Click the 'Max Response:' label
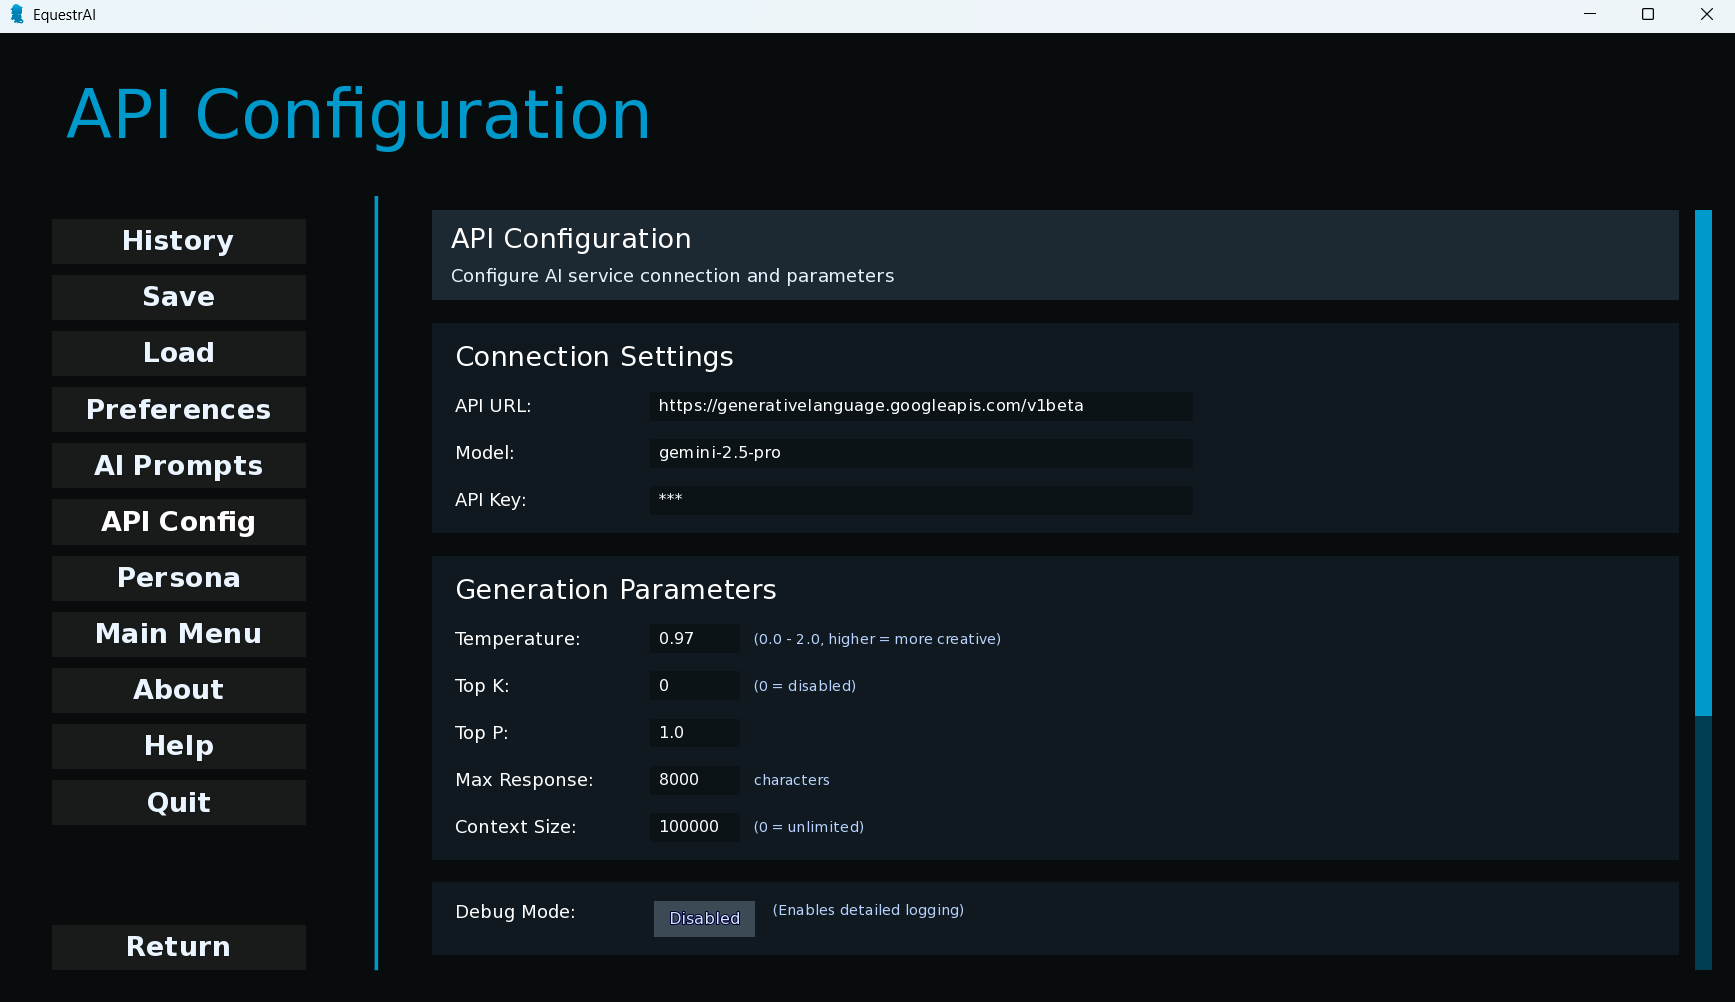This screenshot has width=1735, height=1002. [524, 780]
